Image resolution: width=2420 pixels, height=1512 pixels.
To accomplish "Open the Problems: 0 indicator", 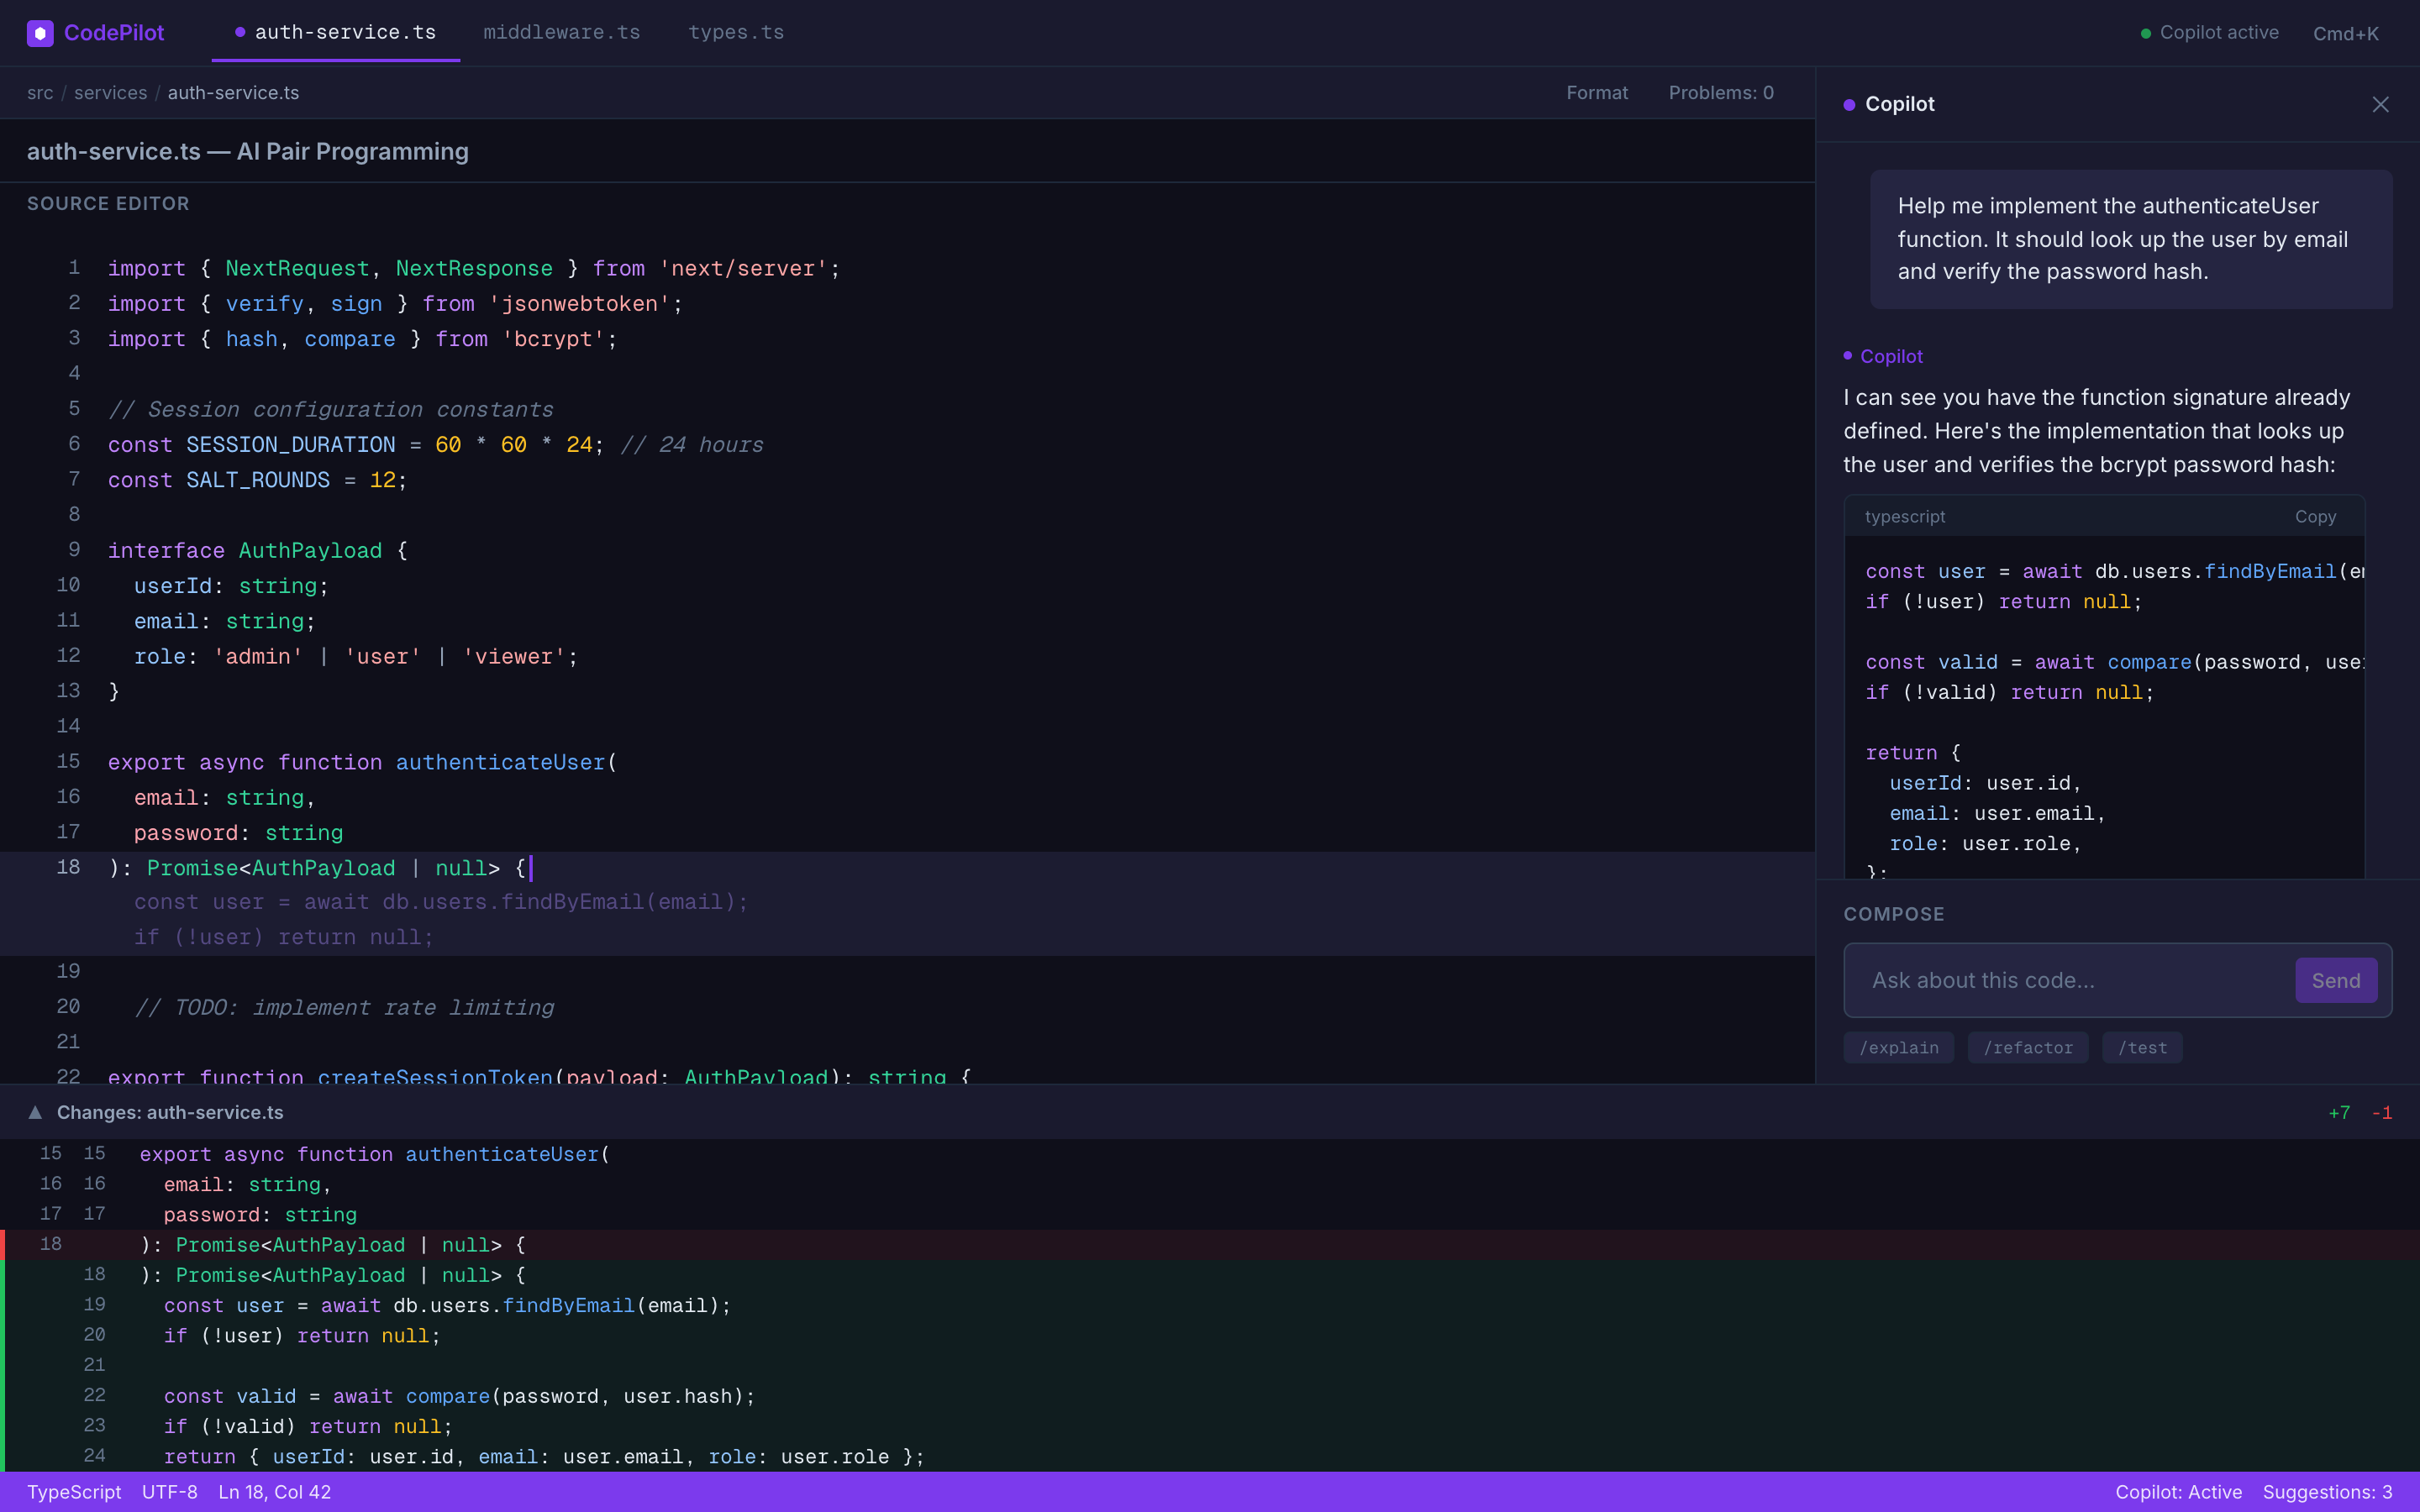I will [x=1720, y=93].
